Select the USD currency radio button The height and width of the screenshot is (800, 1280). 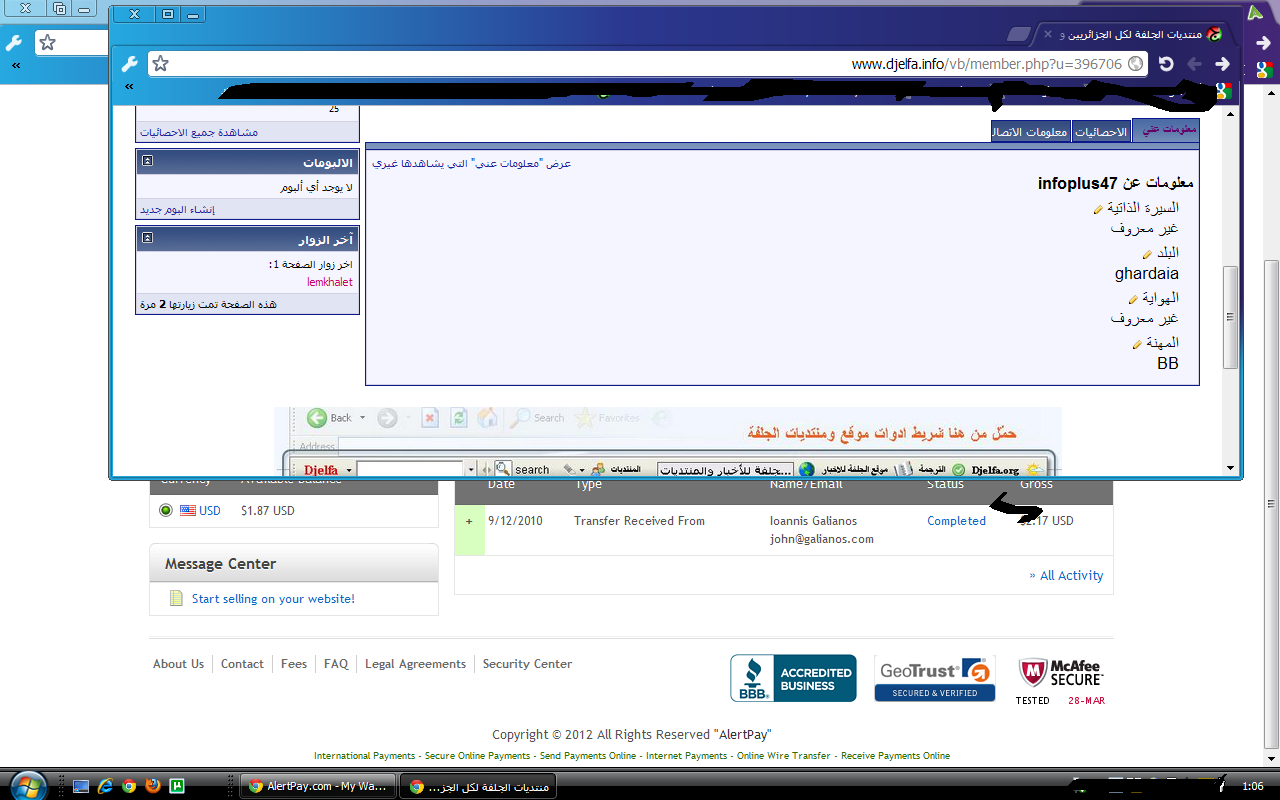[166, 511]
